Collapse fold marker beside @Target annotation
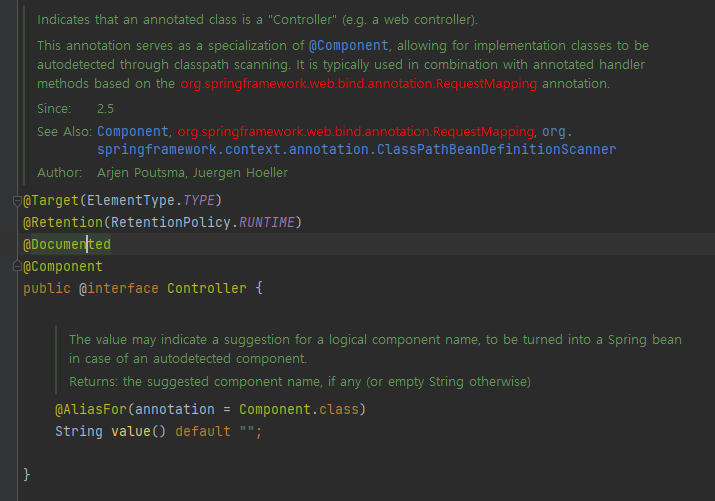Image resolution: width=715 pixels, height=501 pixels. point(17,201)
